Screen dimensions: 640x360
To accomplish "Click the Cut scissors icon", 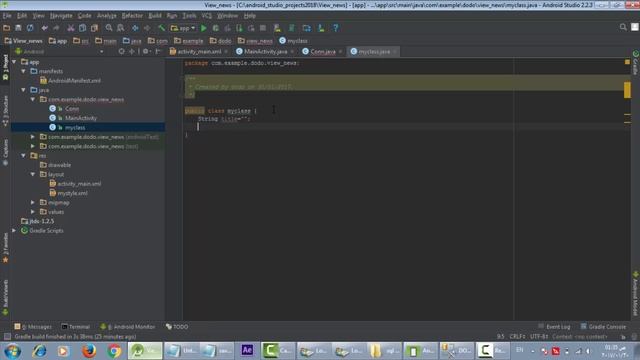I will coord(71,28).
